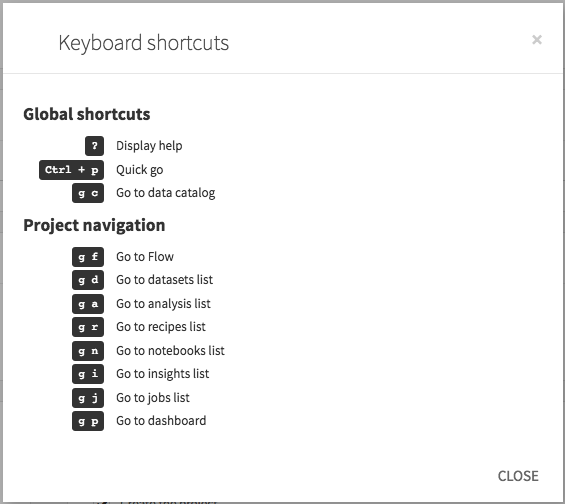
Task: Click the g j shortcut badge
Action: pos(88,398)
